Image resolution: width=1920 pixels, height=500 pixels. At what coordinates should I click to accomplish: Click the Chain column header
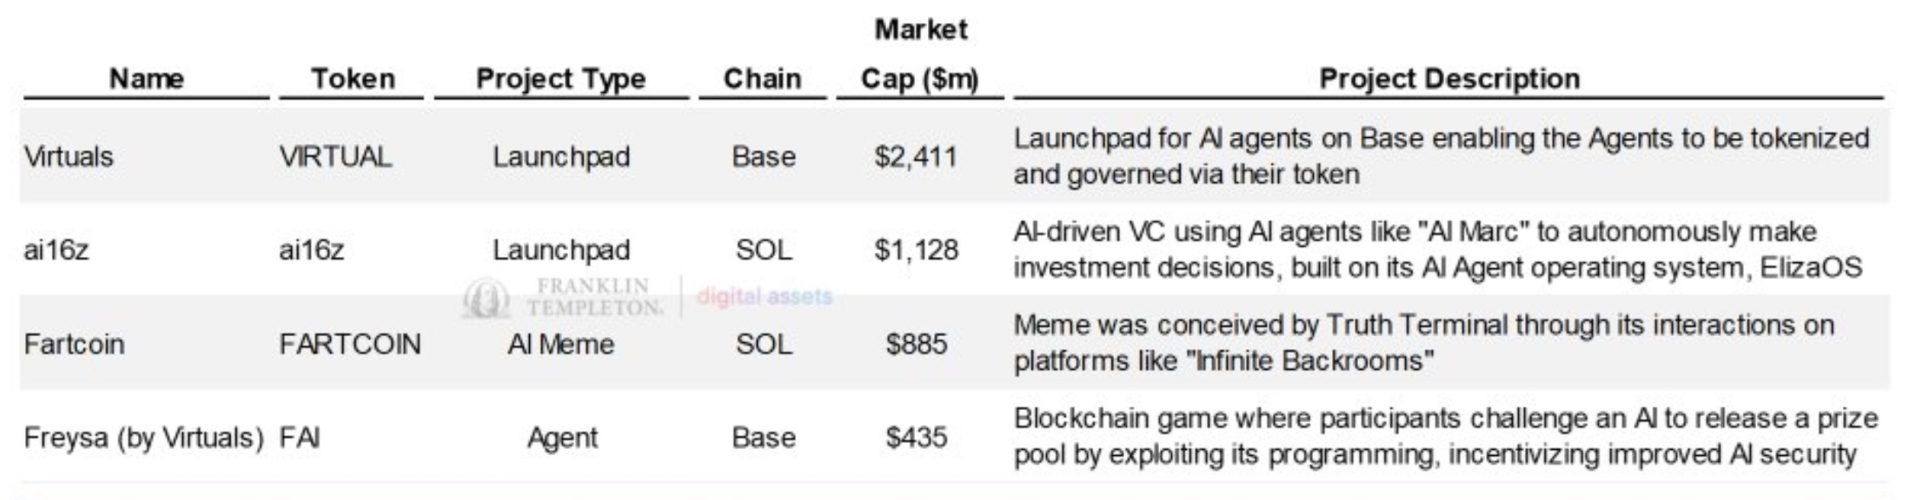762,78
